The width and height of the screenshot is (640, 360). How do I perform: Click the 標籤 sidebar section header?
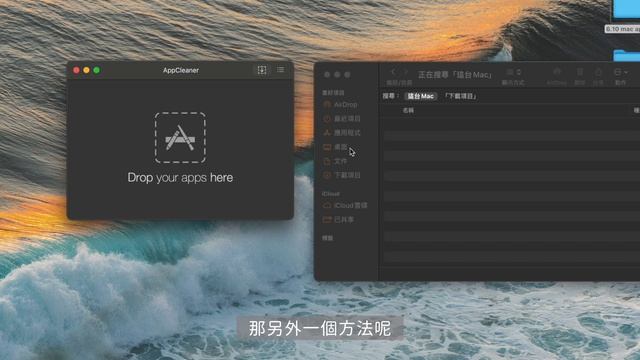[327, 238]
